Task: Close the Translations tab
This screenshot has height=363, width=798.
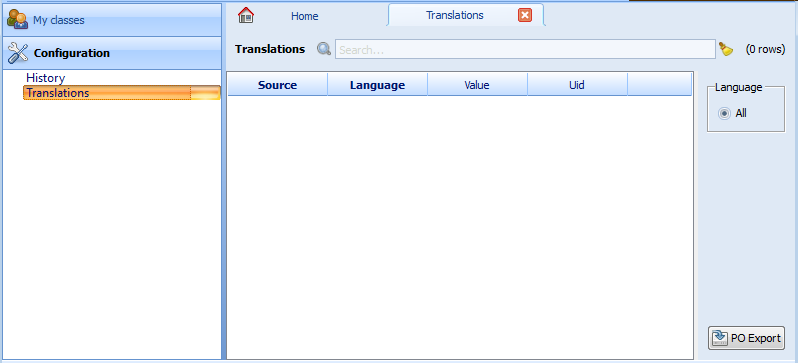Action: (x=525, y=15)
